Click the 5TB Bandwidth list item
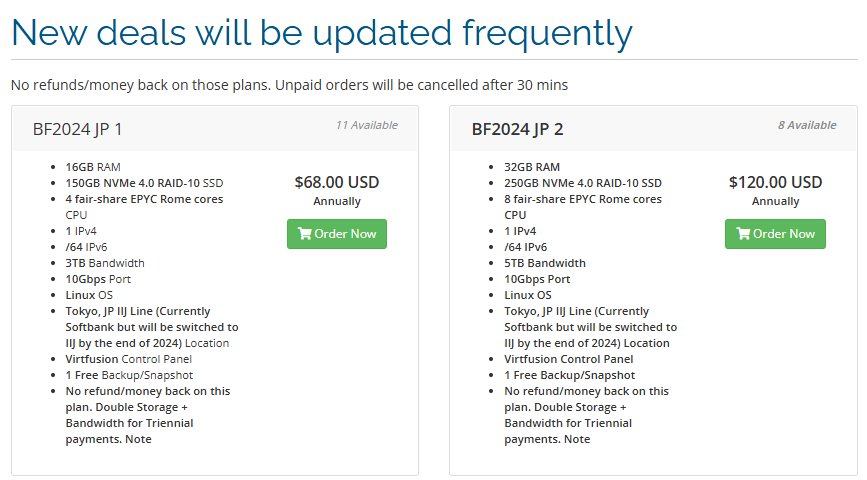The height and width of the screenshot is (480, 867). (x=545, y=263)
